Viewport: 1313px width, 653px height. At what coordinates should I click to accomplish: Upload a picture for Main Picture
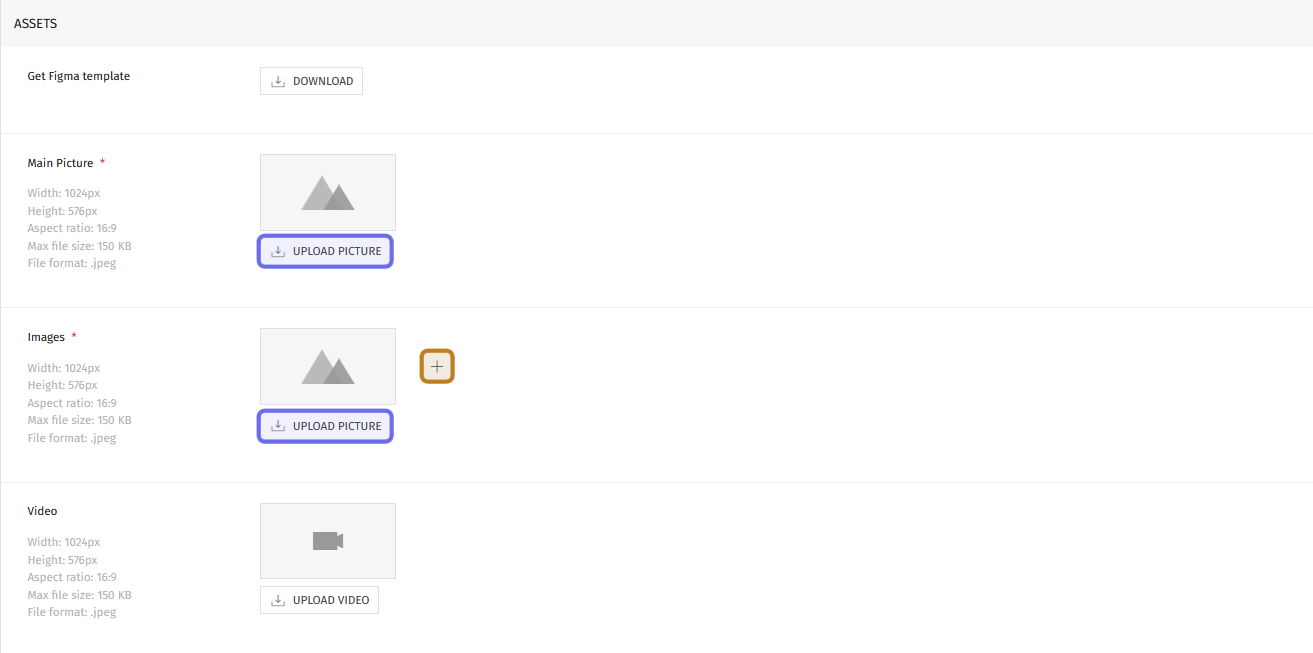tap(326, 251)
